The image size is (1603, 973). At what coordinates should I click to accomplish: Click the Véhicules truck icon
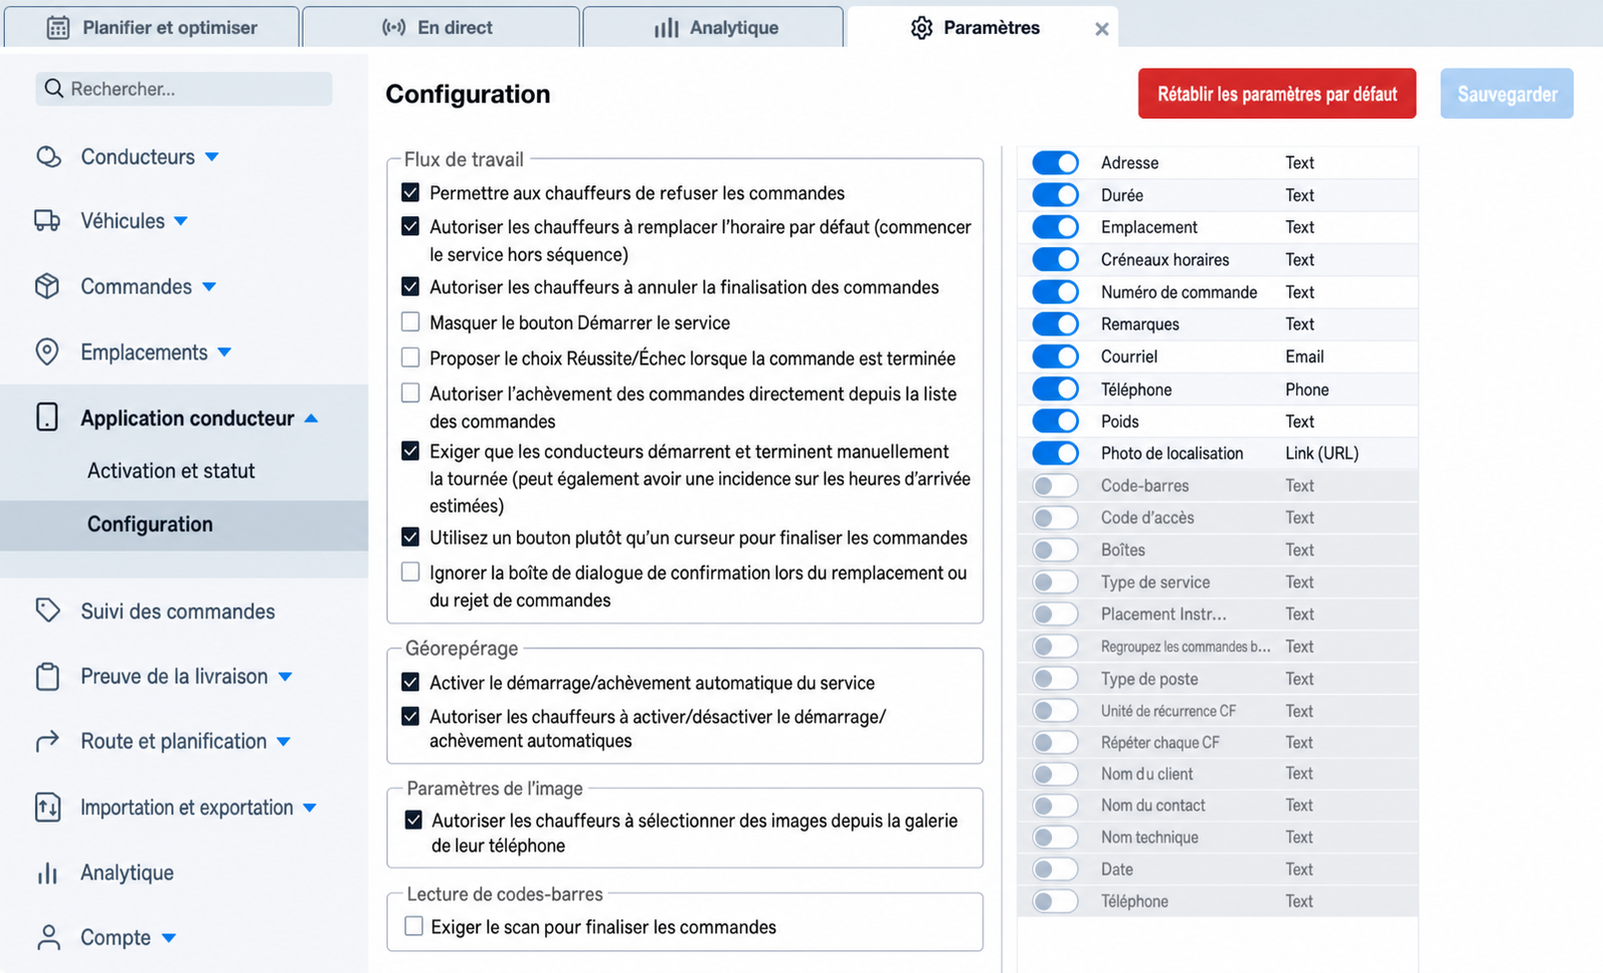[47, 221]
